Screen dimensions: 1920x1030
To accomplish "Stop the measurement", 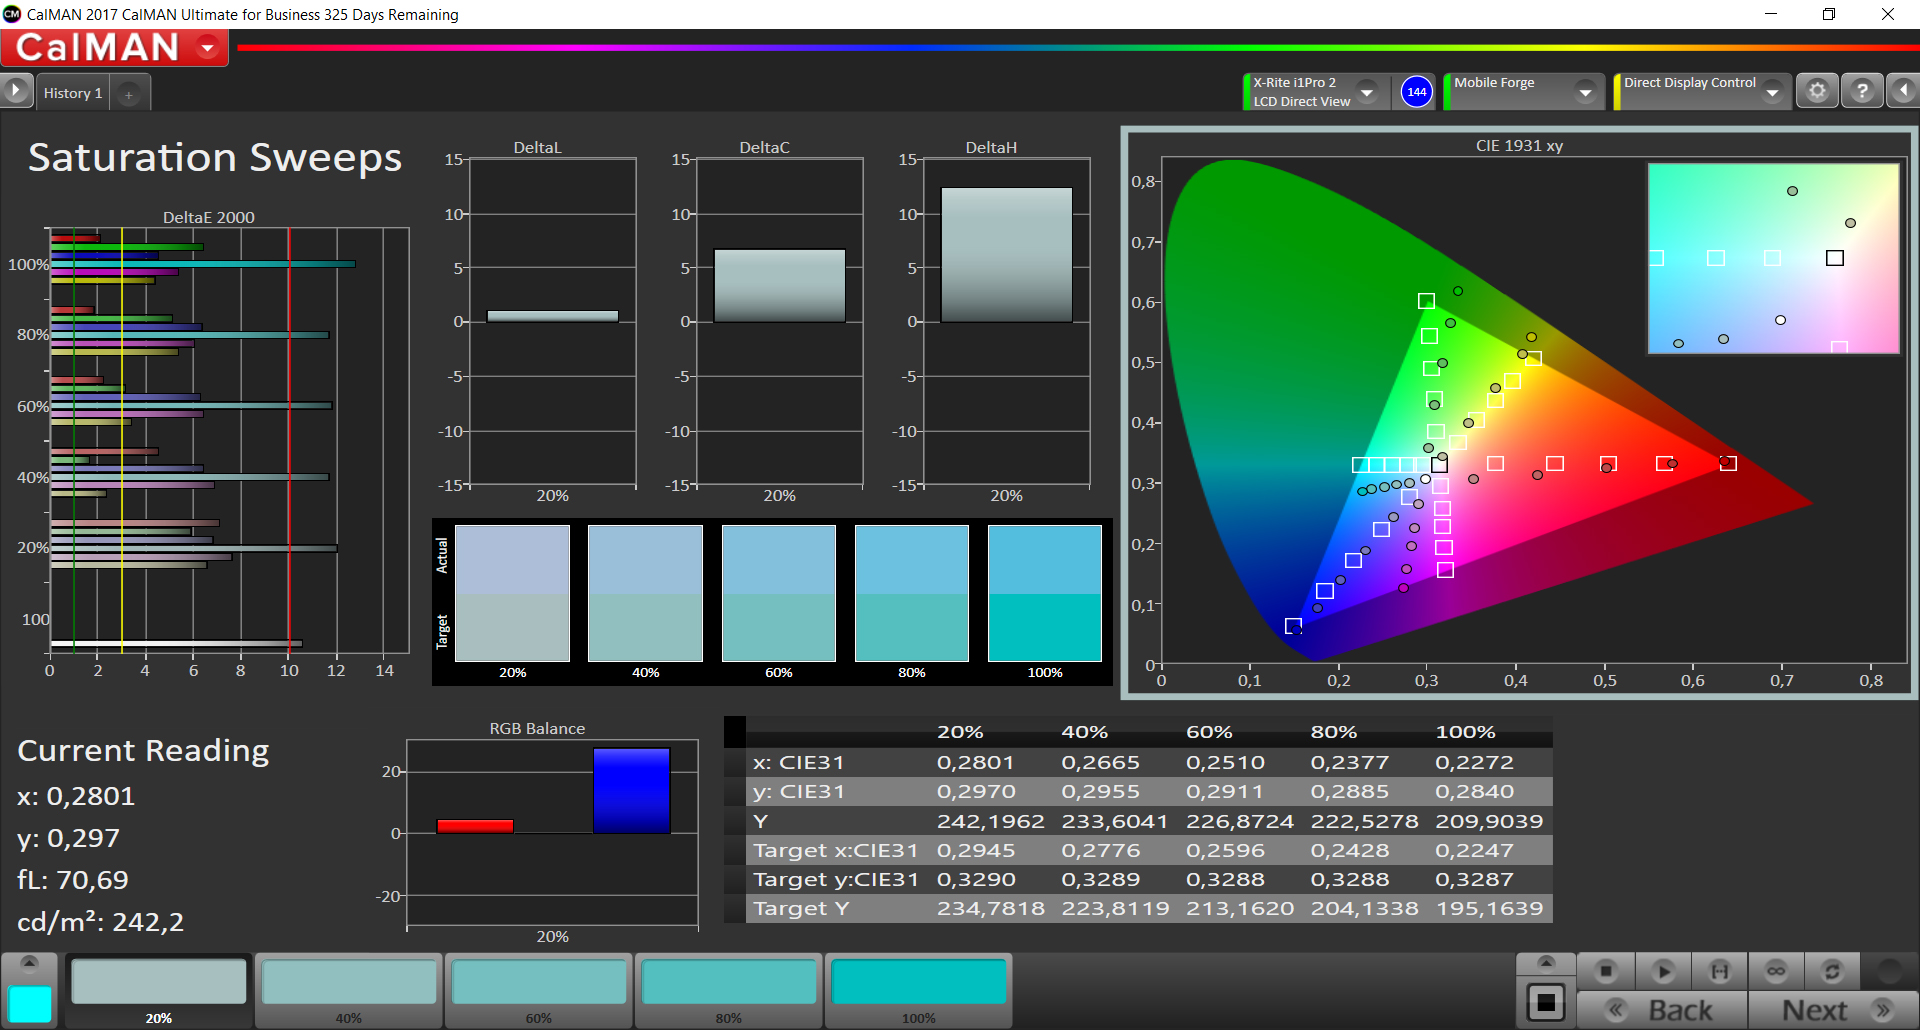I will coord(1606,970).
